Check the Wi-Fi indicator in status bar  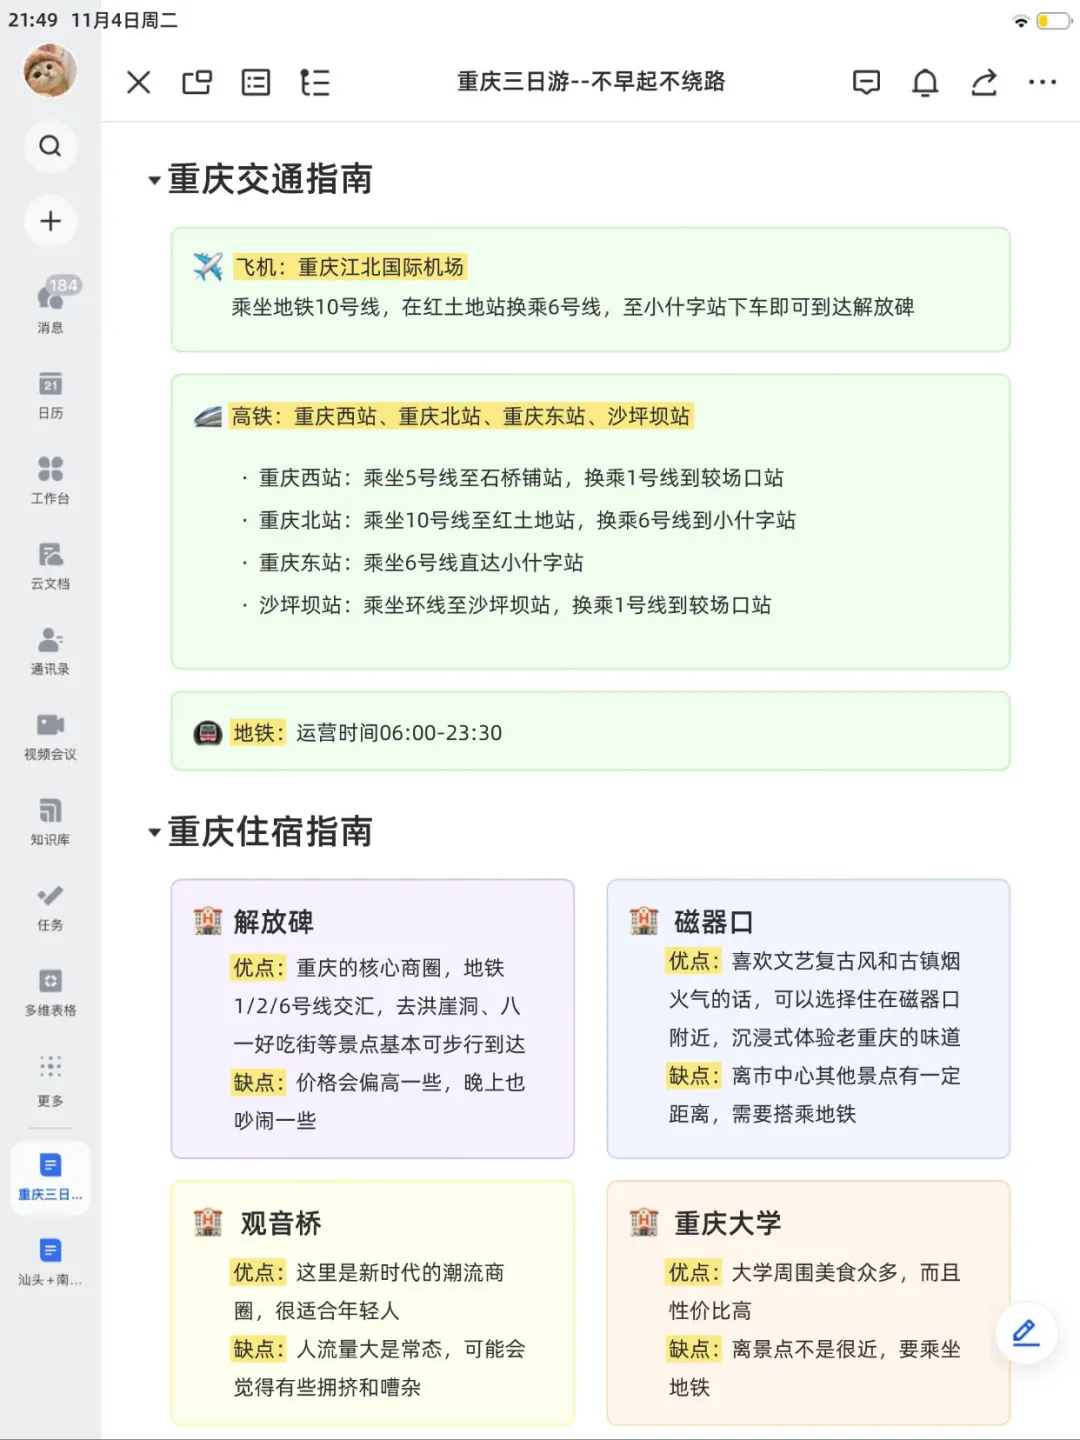click(x=1021, y=21)
